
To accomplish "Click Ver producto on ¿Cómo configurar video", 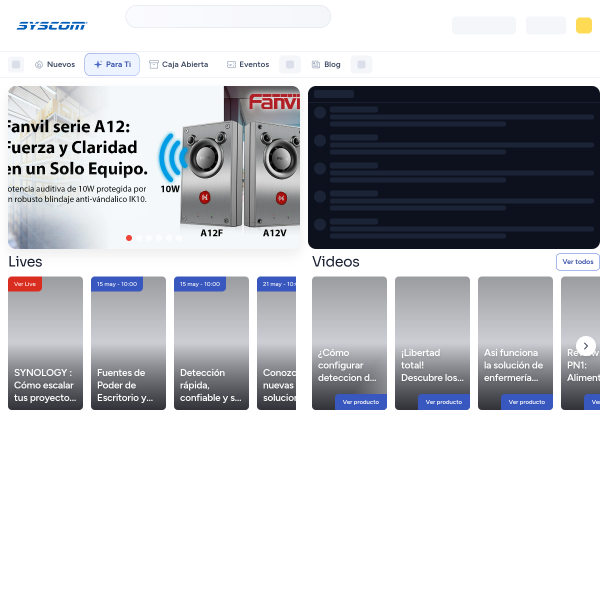I will pyautogui.click(x=361, y=402).
